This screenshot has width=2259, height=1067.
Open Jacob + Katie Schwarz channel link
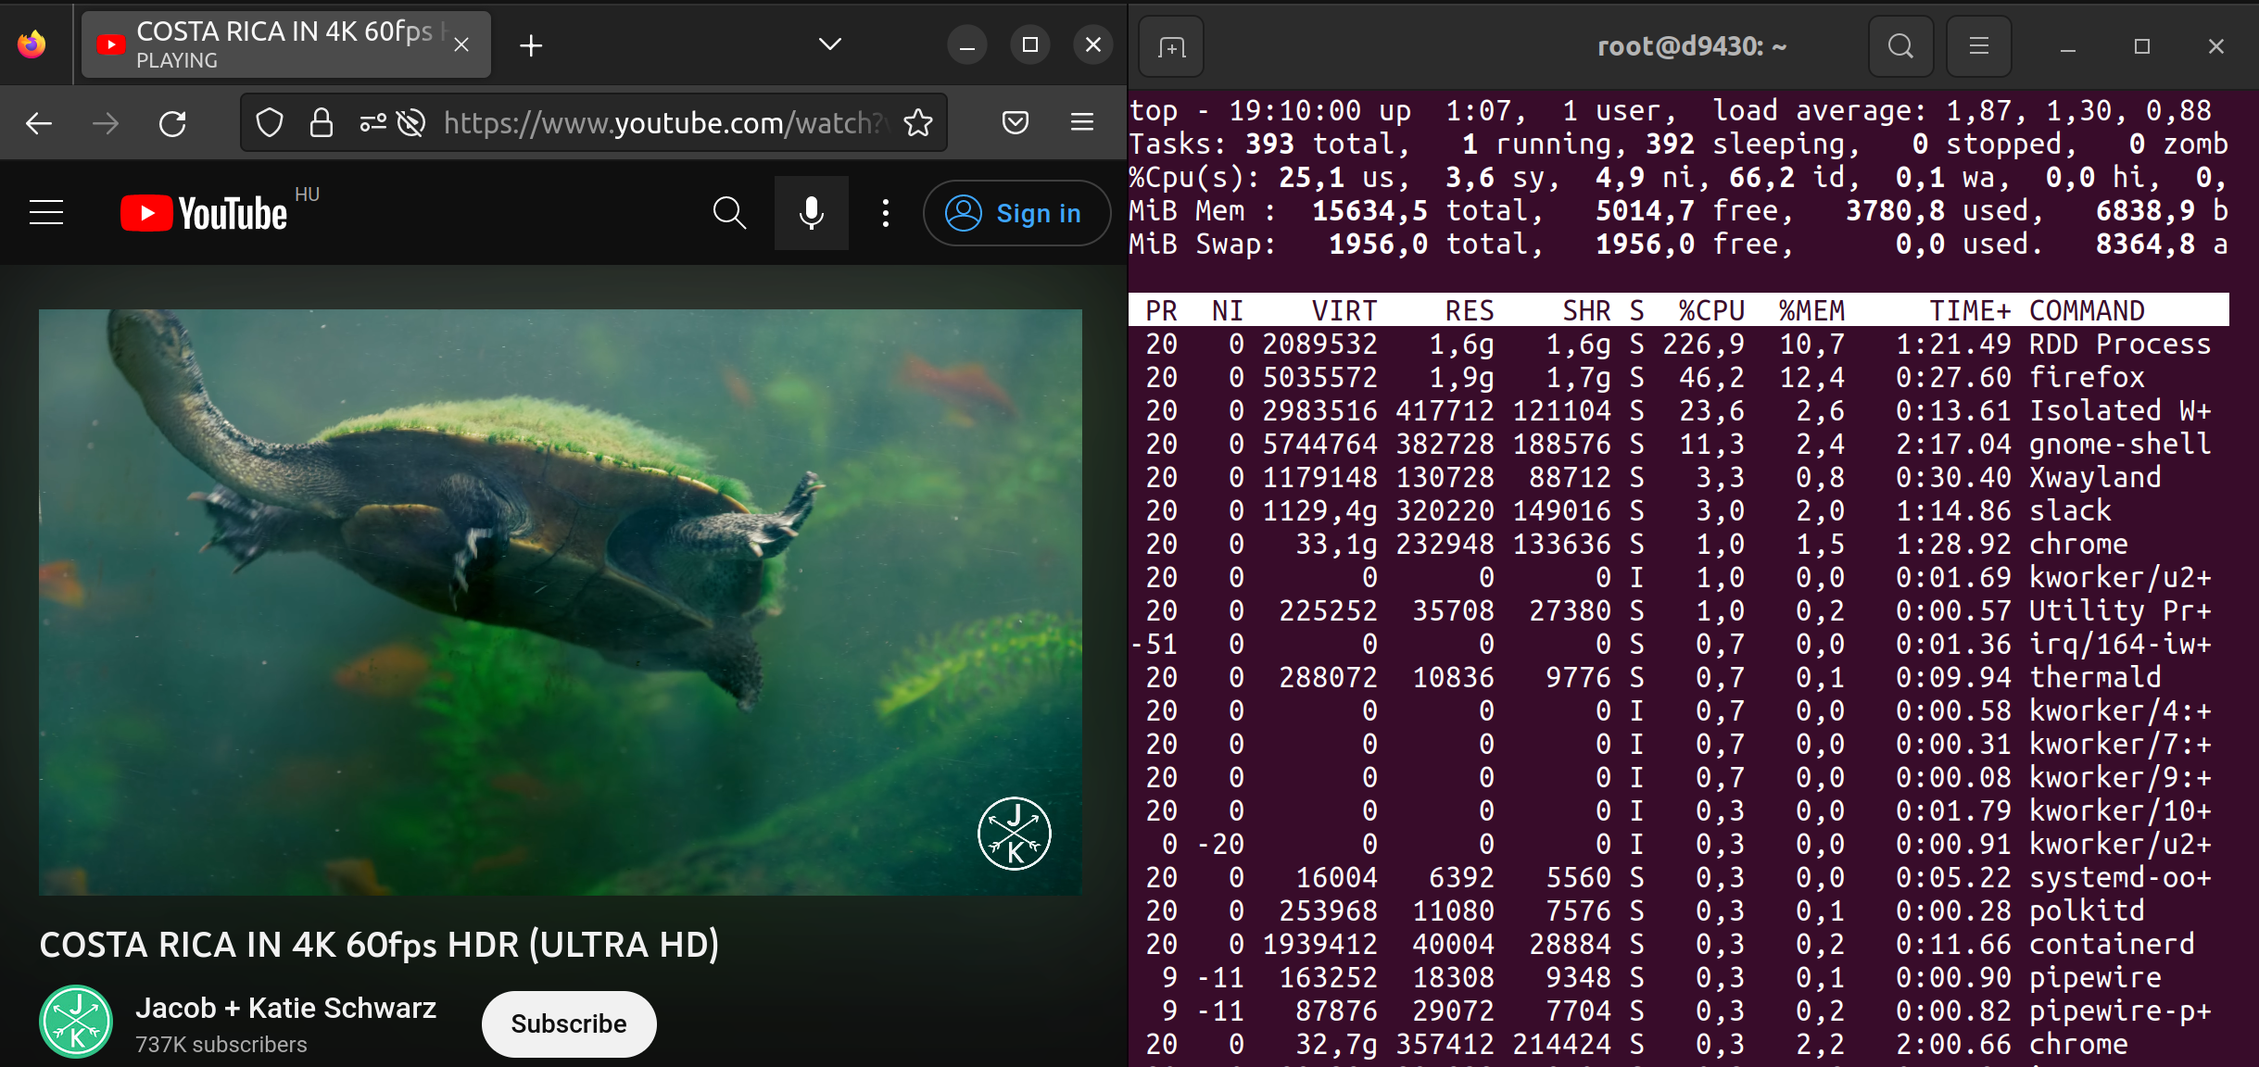[x=286, y=1008]
